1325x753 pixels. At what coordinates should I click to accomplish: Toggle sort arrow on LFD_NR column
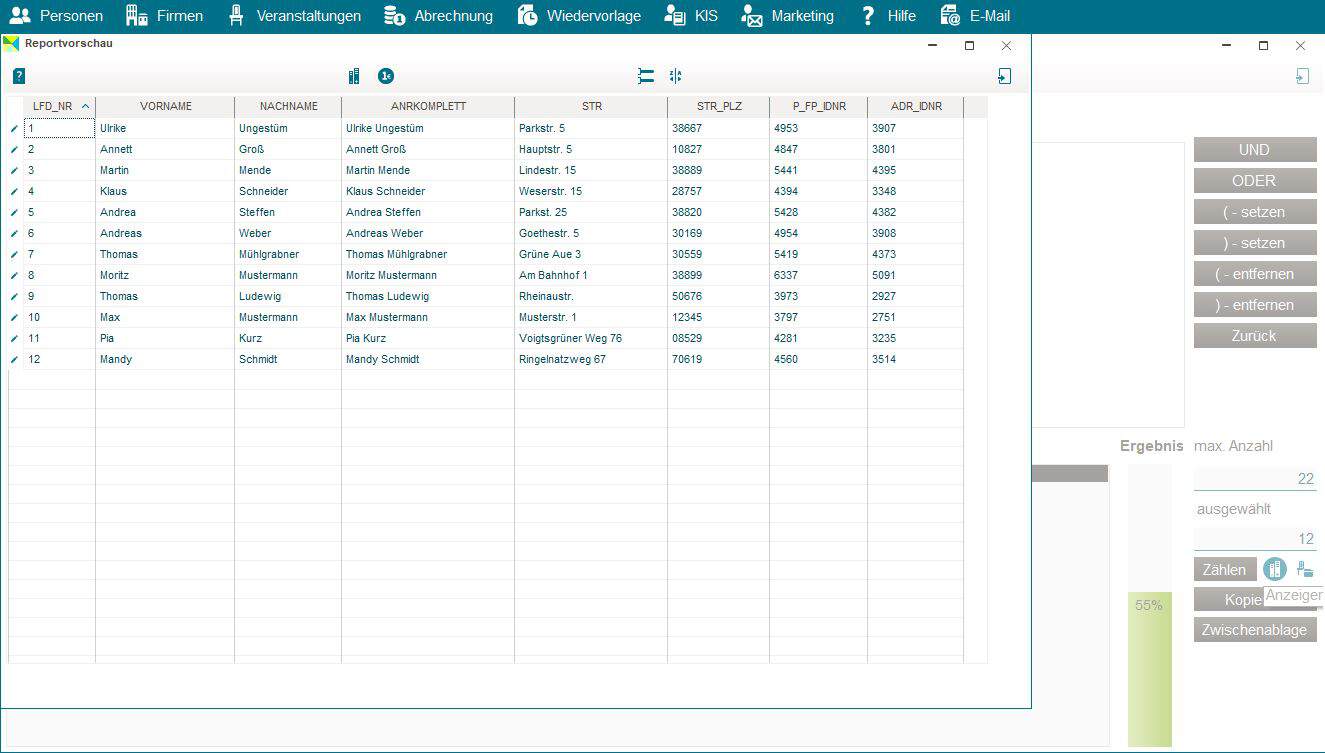click(85, 106)
